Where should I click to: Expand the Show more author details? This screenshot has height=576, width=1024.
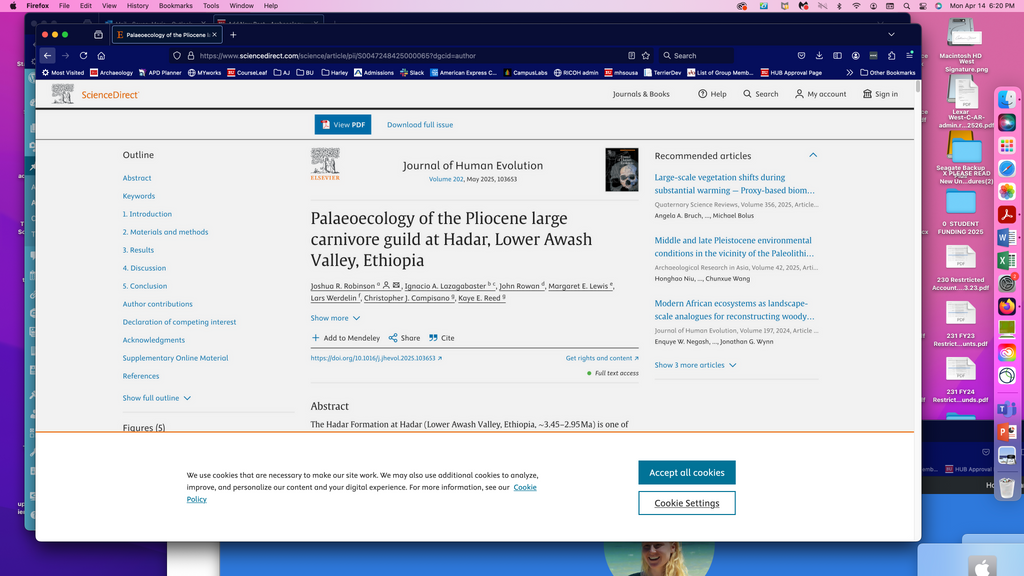coord(335,318)
